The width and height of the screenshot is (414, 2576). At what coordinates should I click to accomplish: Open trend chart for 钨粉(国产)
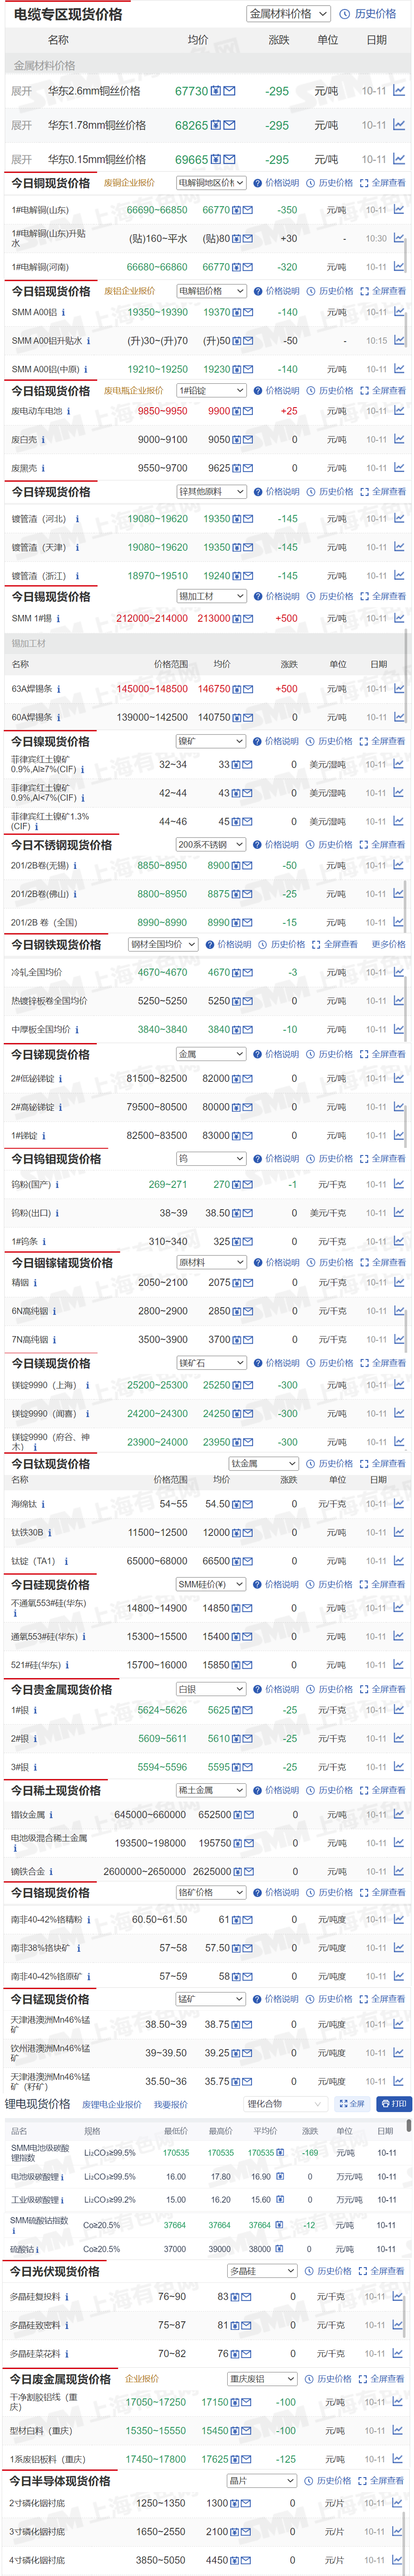[399, 1184]
